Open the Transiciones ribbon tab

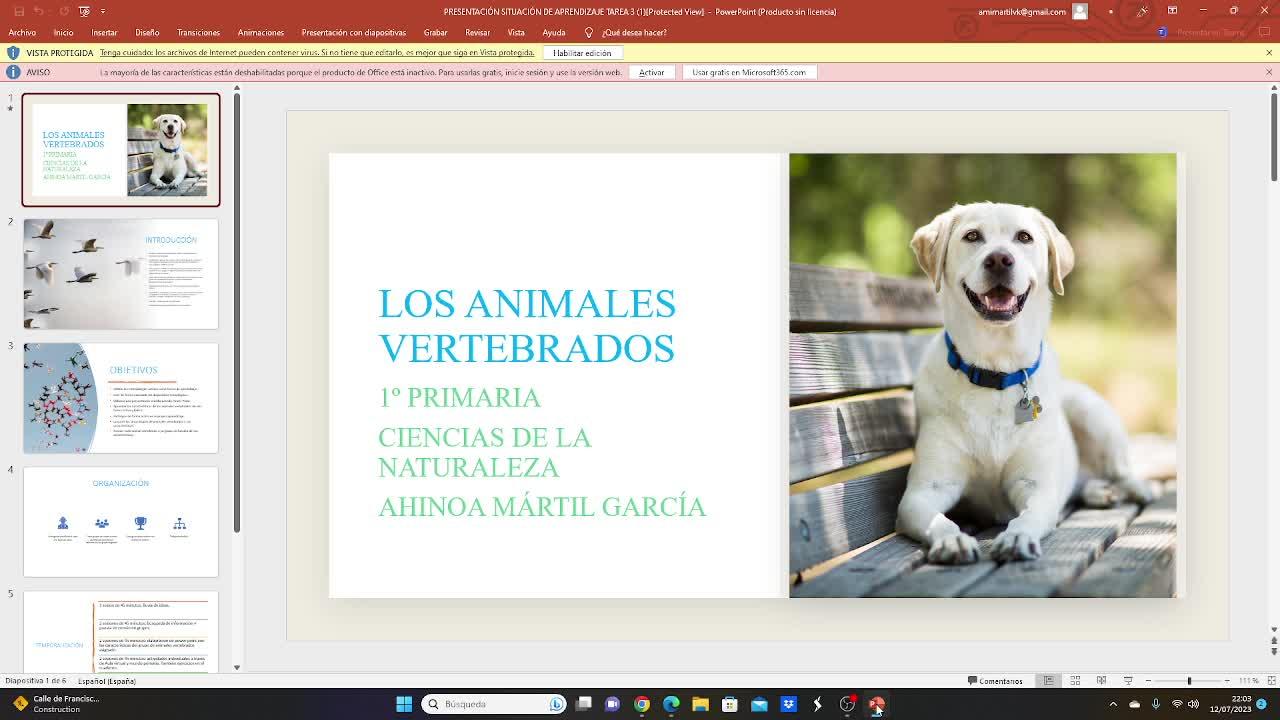(x=198, y=32)
